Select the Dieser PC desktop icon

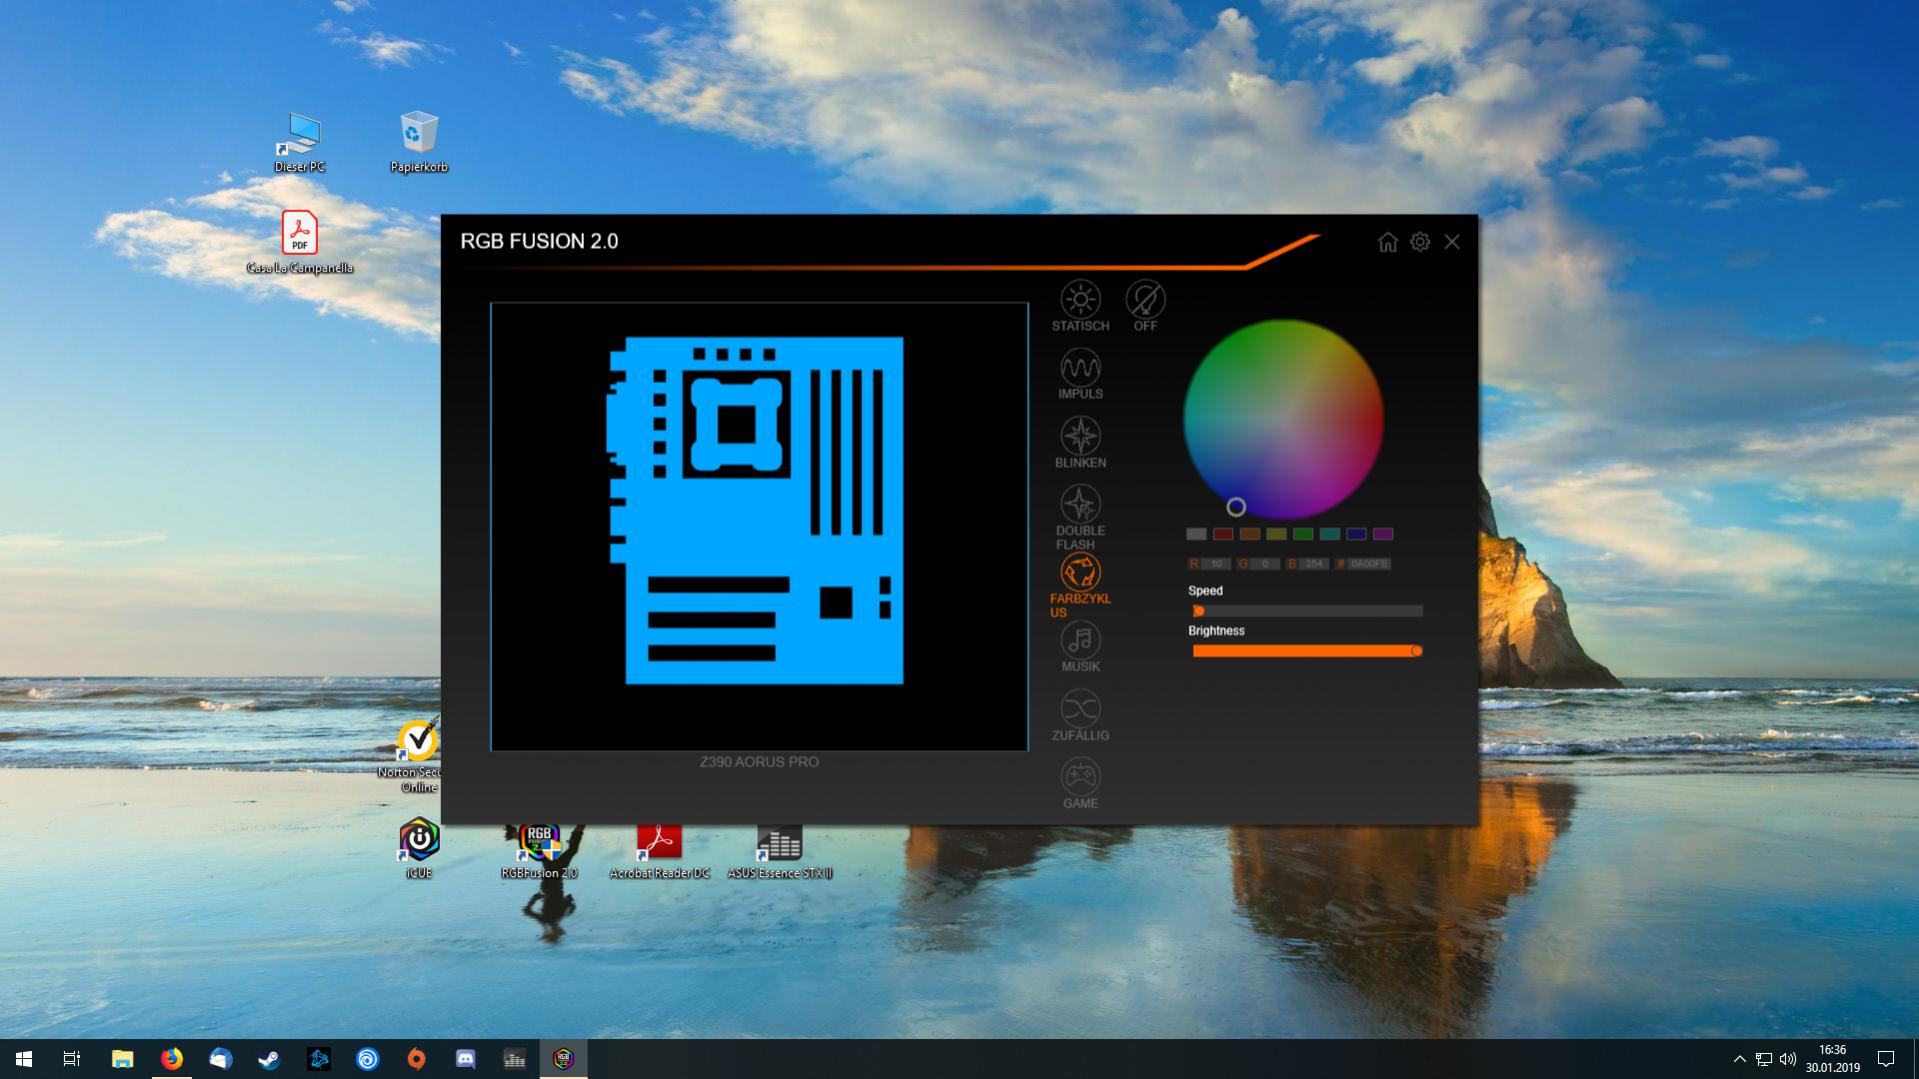pos(299,143)
